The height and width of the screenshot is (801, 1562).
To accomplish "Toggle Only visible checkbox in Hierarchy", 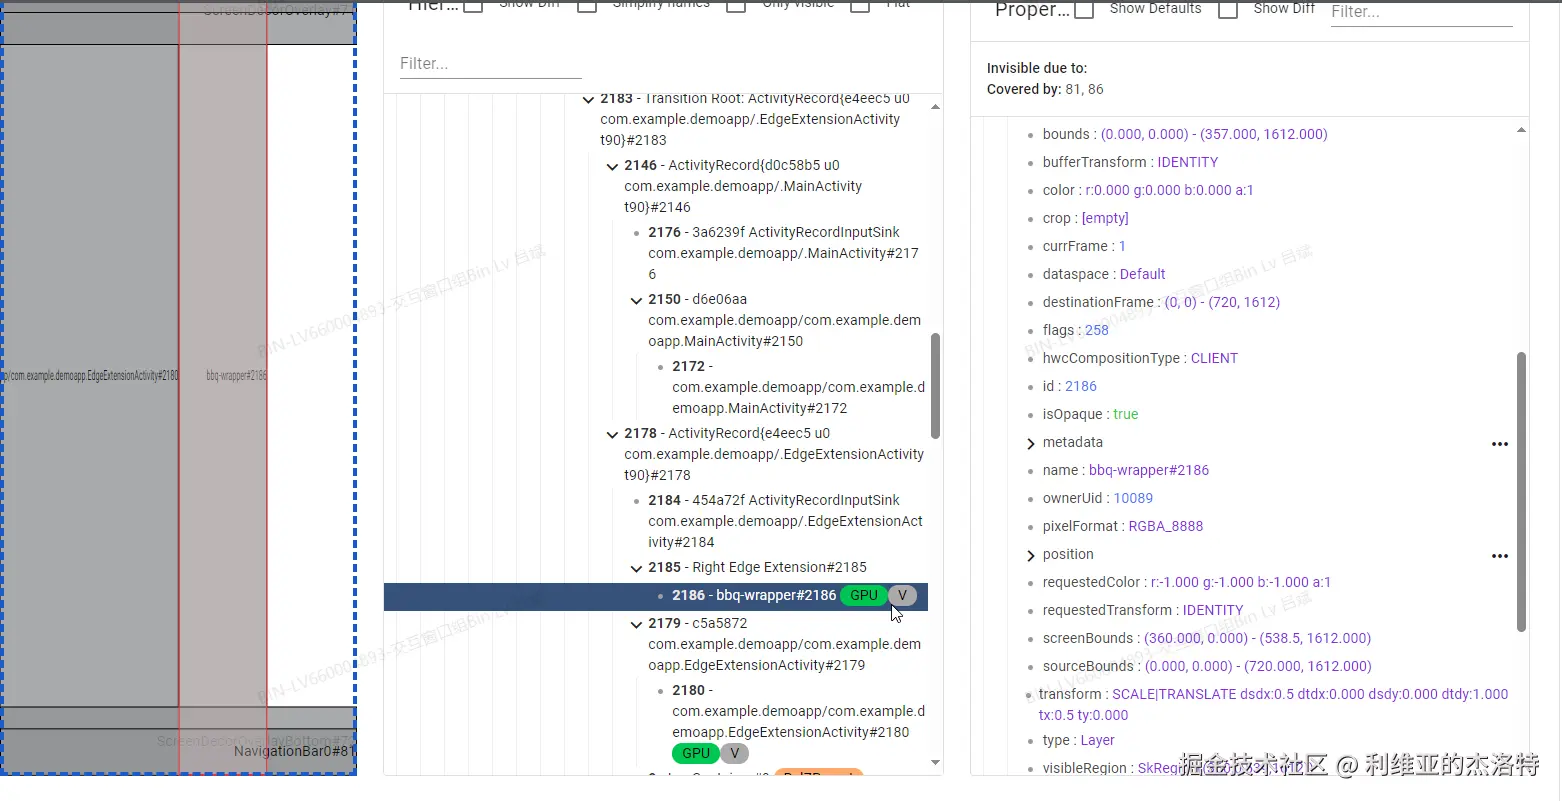I will pyautogui.click(x=736, y=5).
